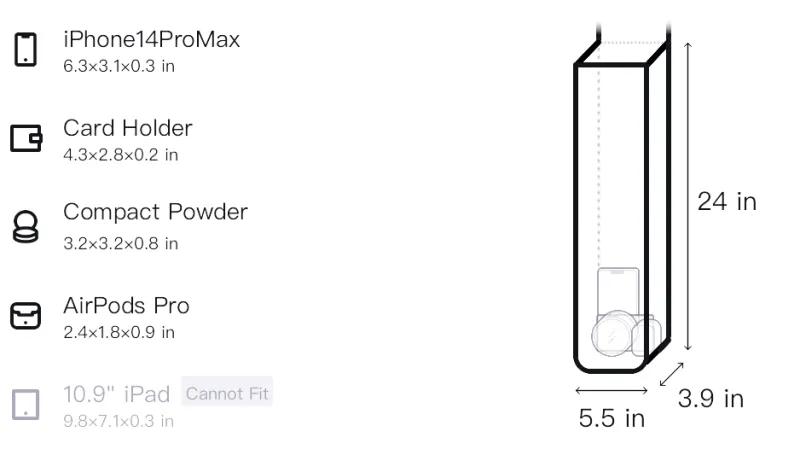Click the 24 in height label
The width and height of the screenshot is (800, 455).
click(x=727, y=201)
